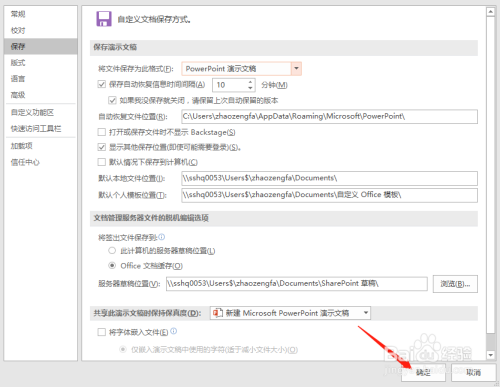This screenshot has height=387, width=500.
Task: Click the PowerPoint file icon in the presentation dropdown
Action: [218, 313]
